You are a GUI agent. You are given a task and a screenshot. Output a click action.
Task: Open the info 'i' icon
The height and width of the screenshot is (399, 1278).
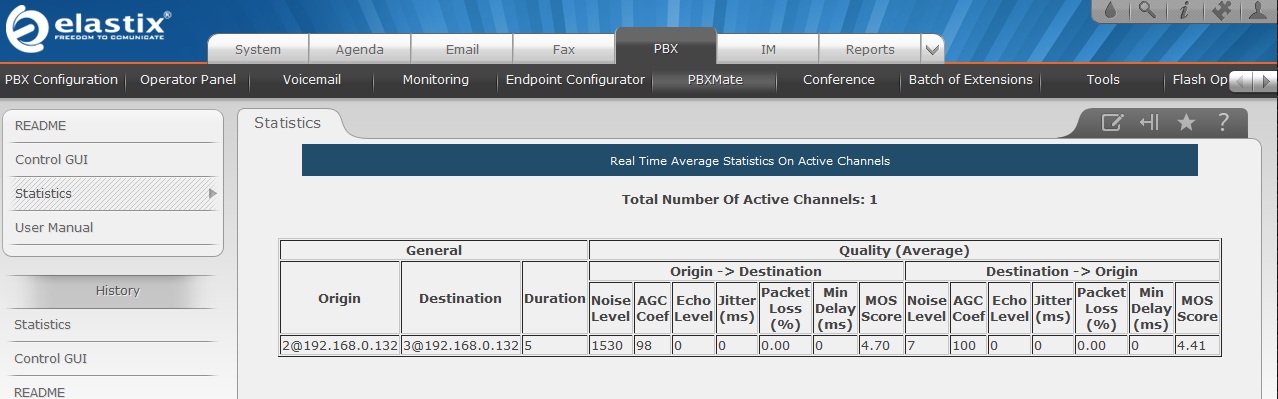pyautogui.click(x=1183, y=11)
